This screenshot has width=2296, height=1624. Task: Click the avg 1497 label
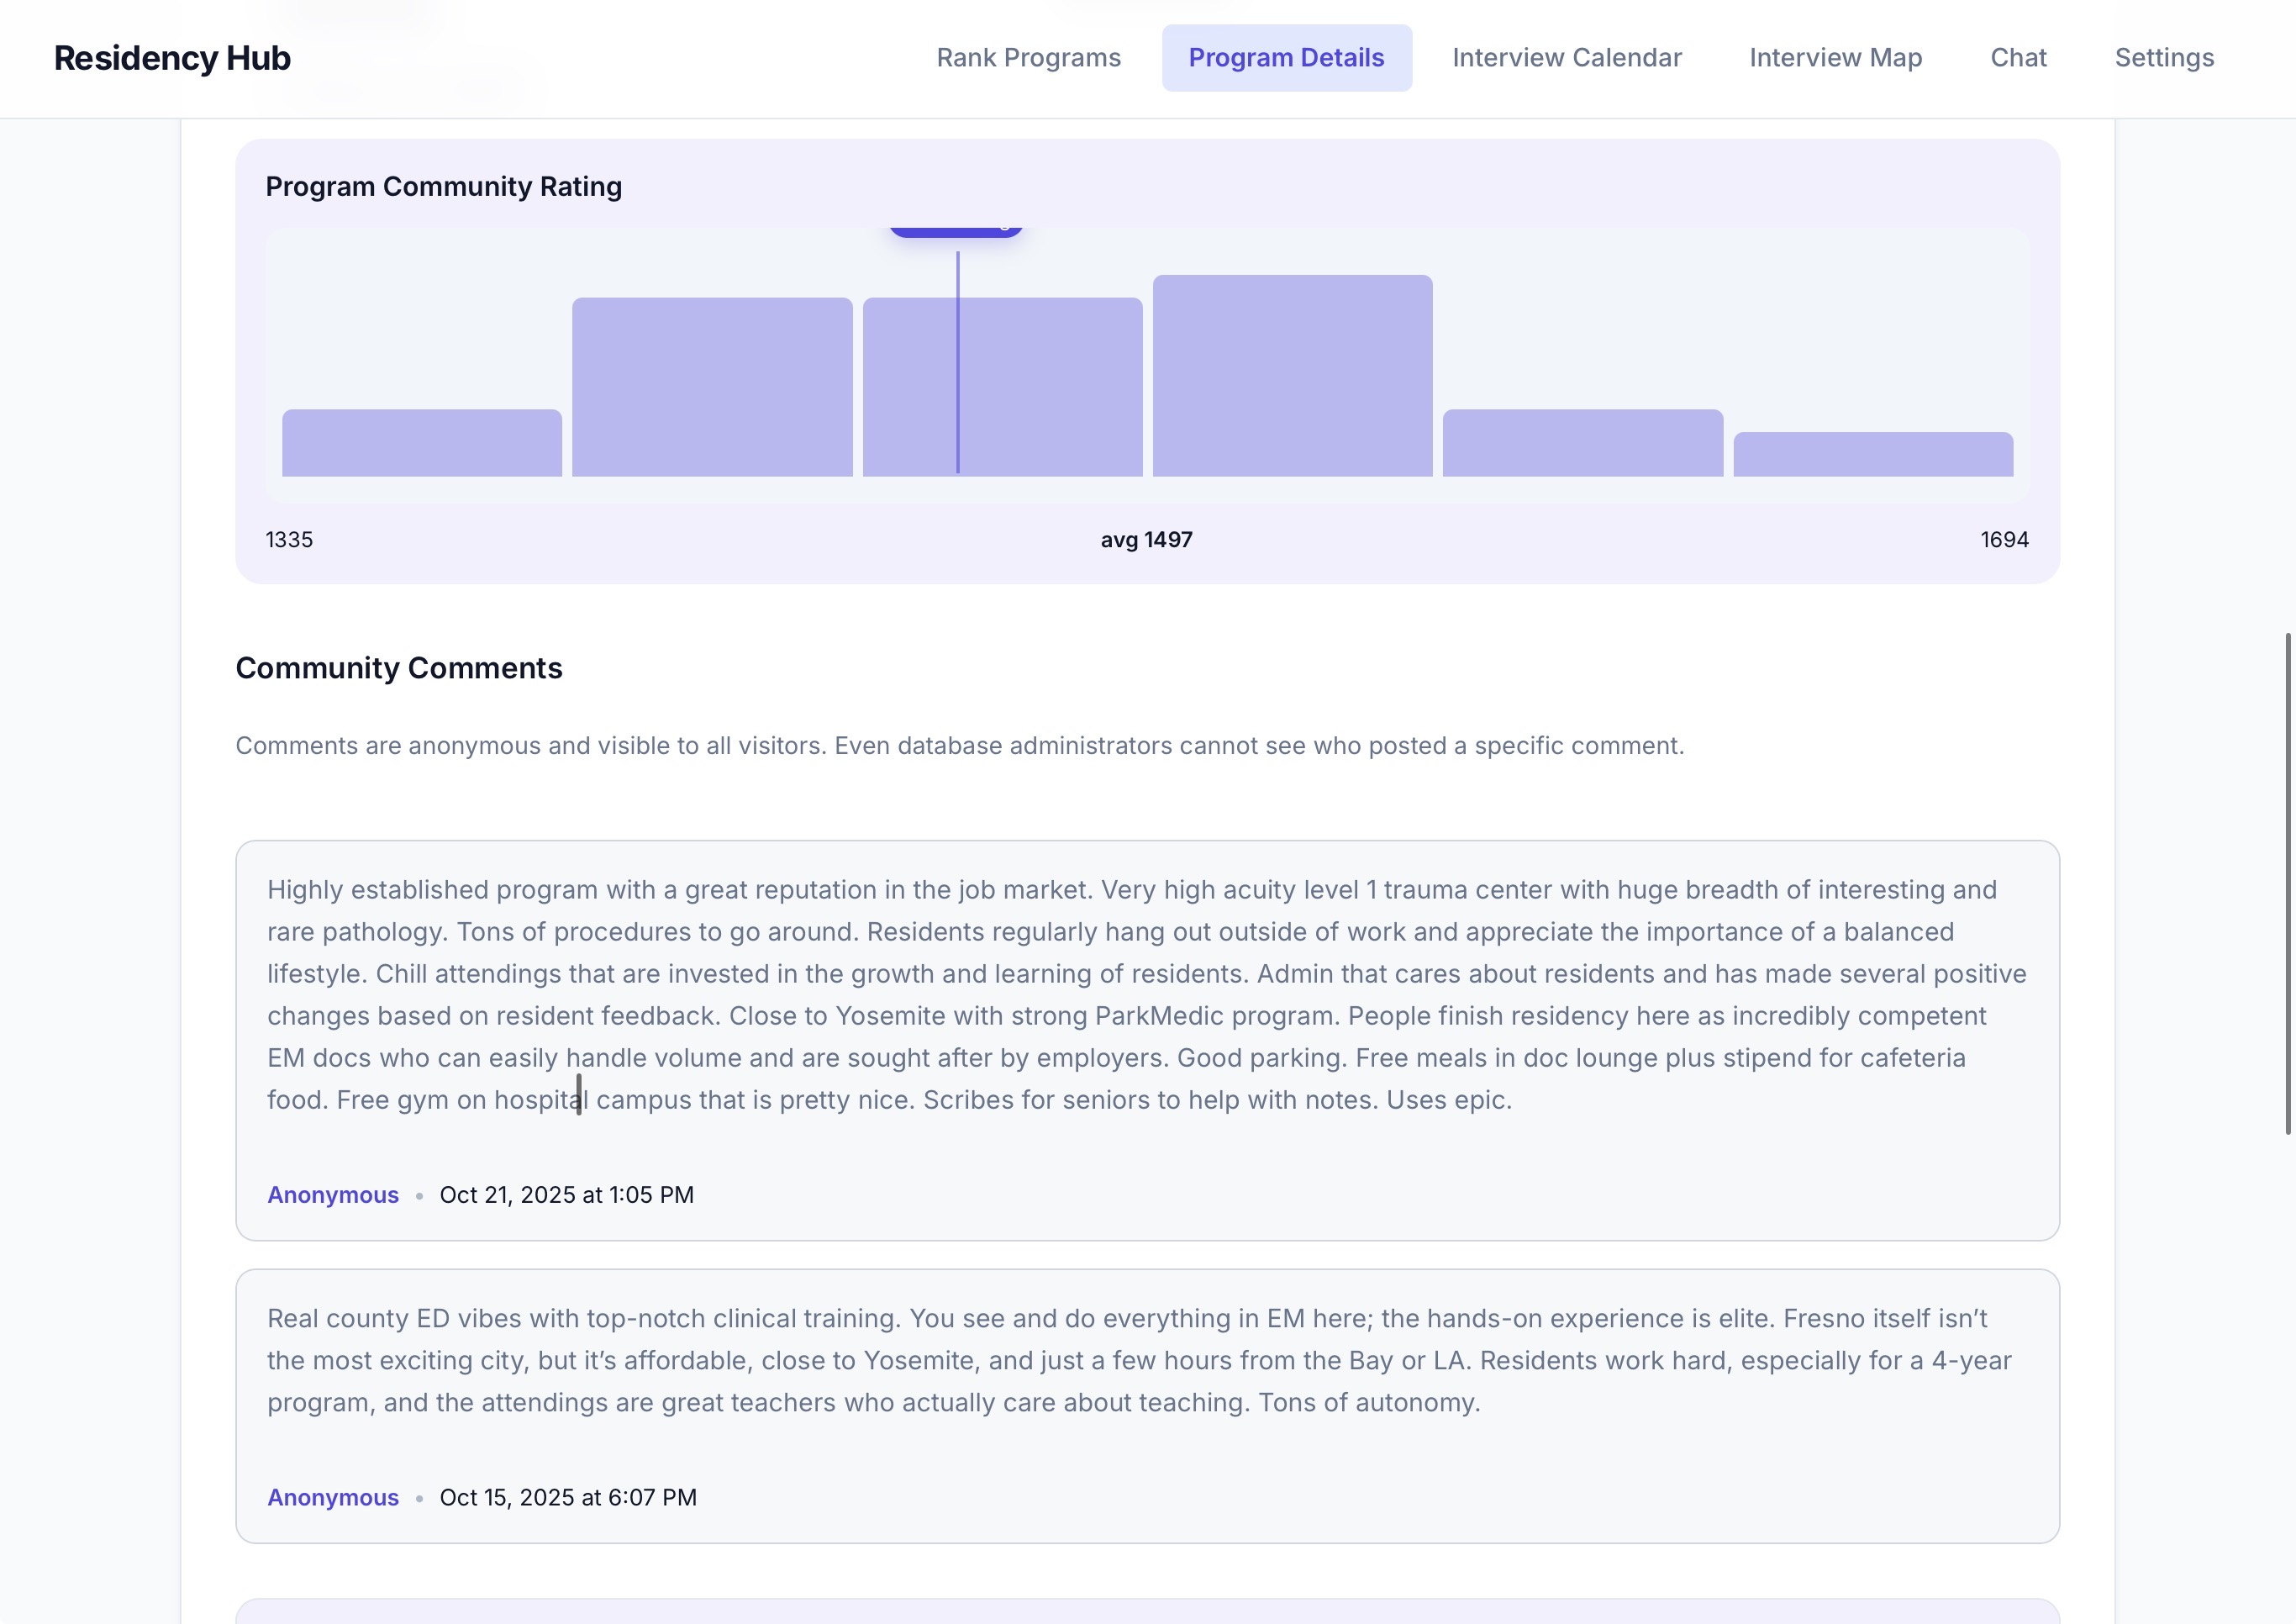[1146, 538]
